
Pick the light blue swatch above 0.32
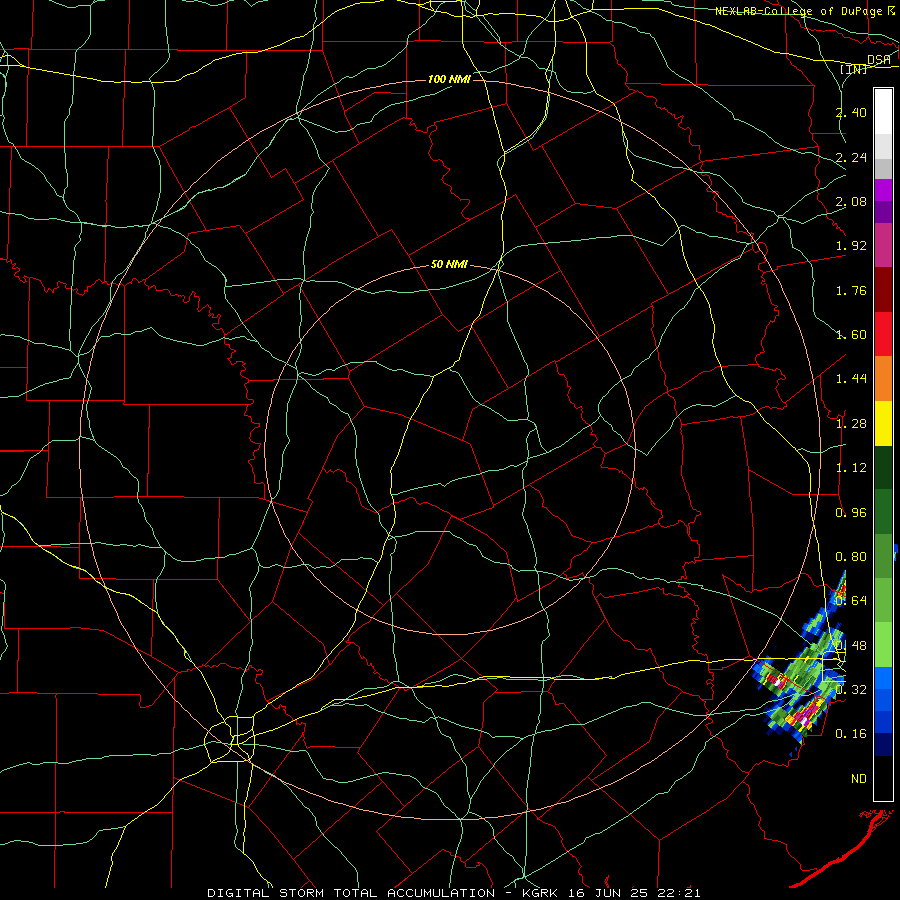pyautogui.click(x=883, y=678)
